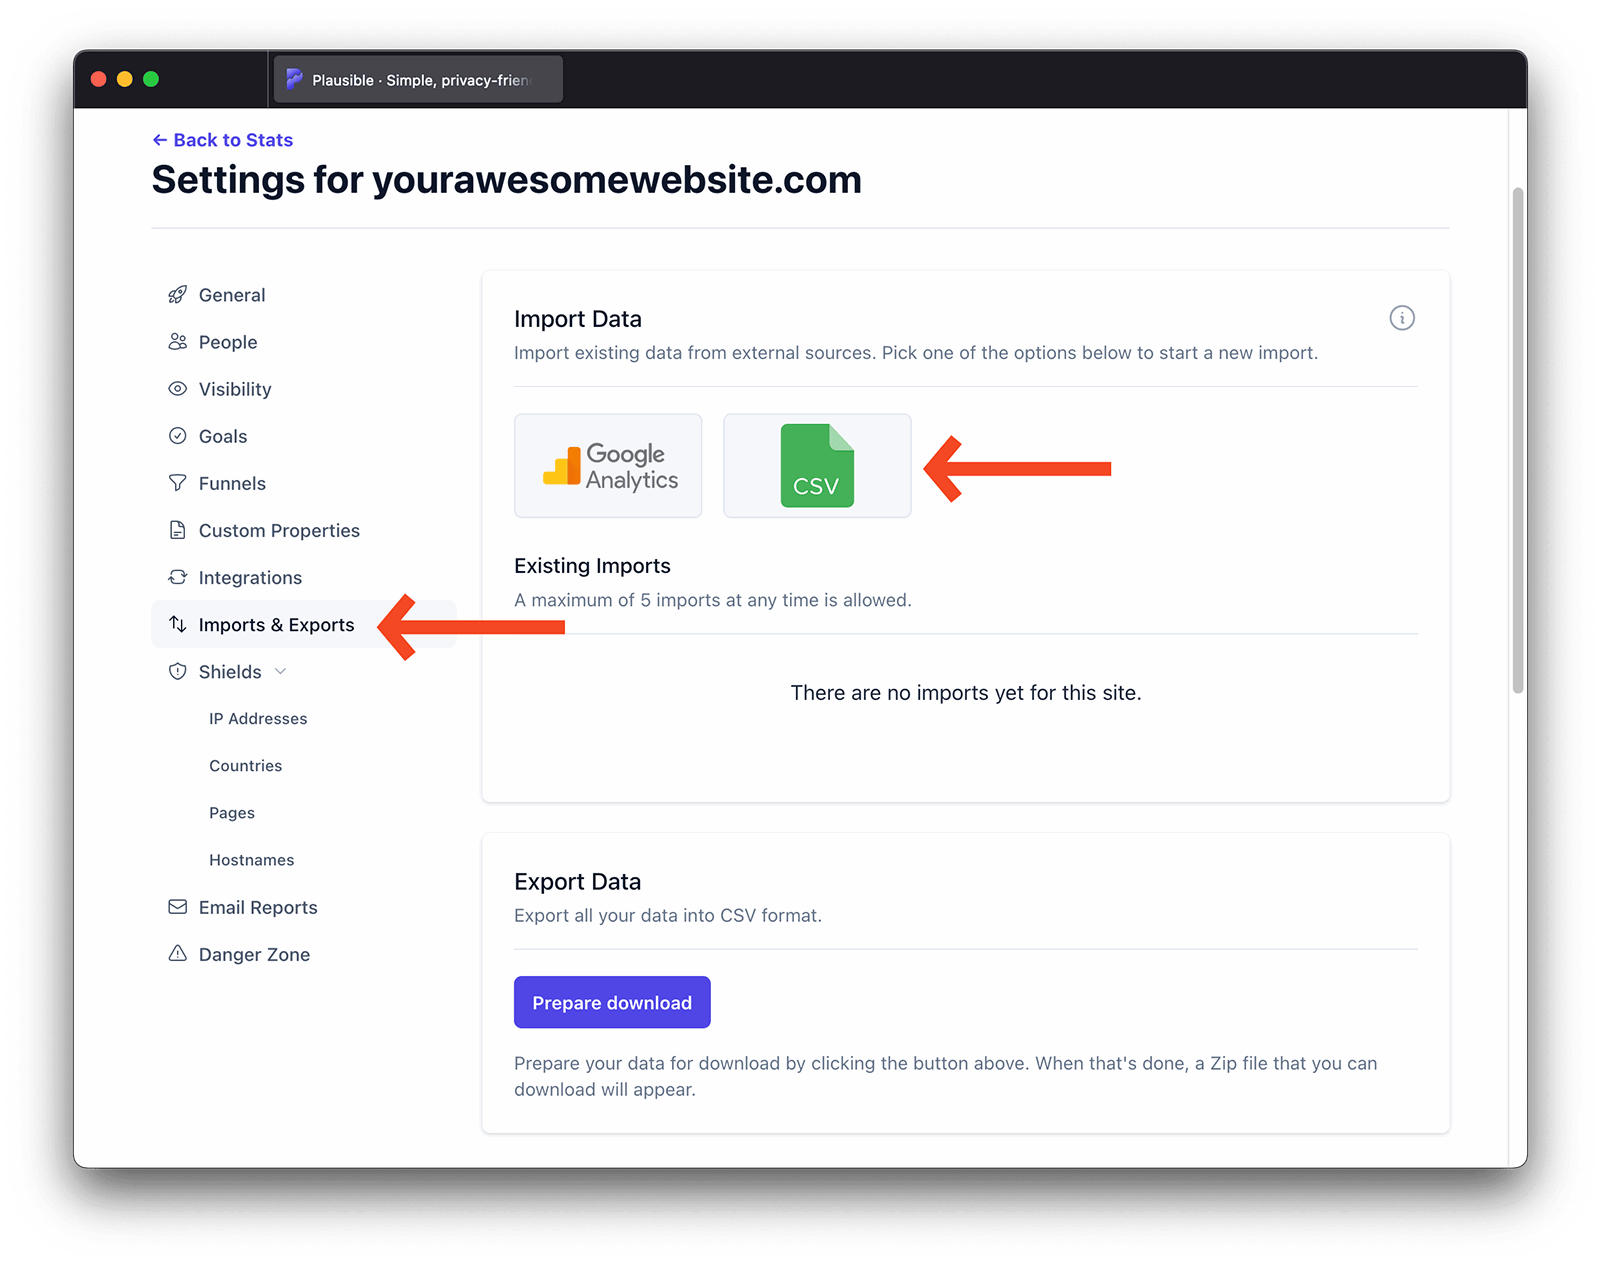Click the Plausible browser tab
This screenshot has height=1264, width=1600.
[x=417, y=78]
